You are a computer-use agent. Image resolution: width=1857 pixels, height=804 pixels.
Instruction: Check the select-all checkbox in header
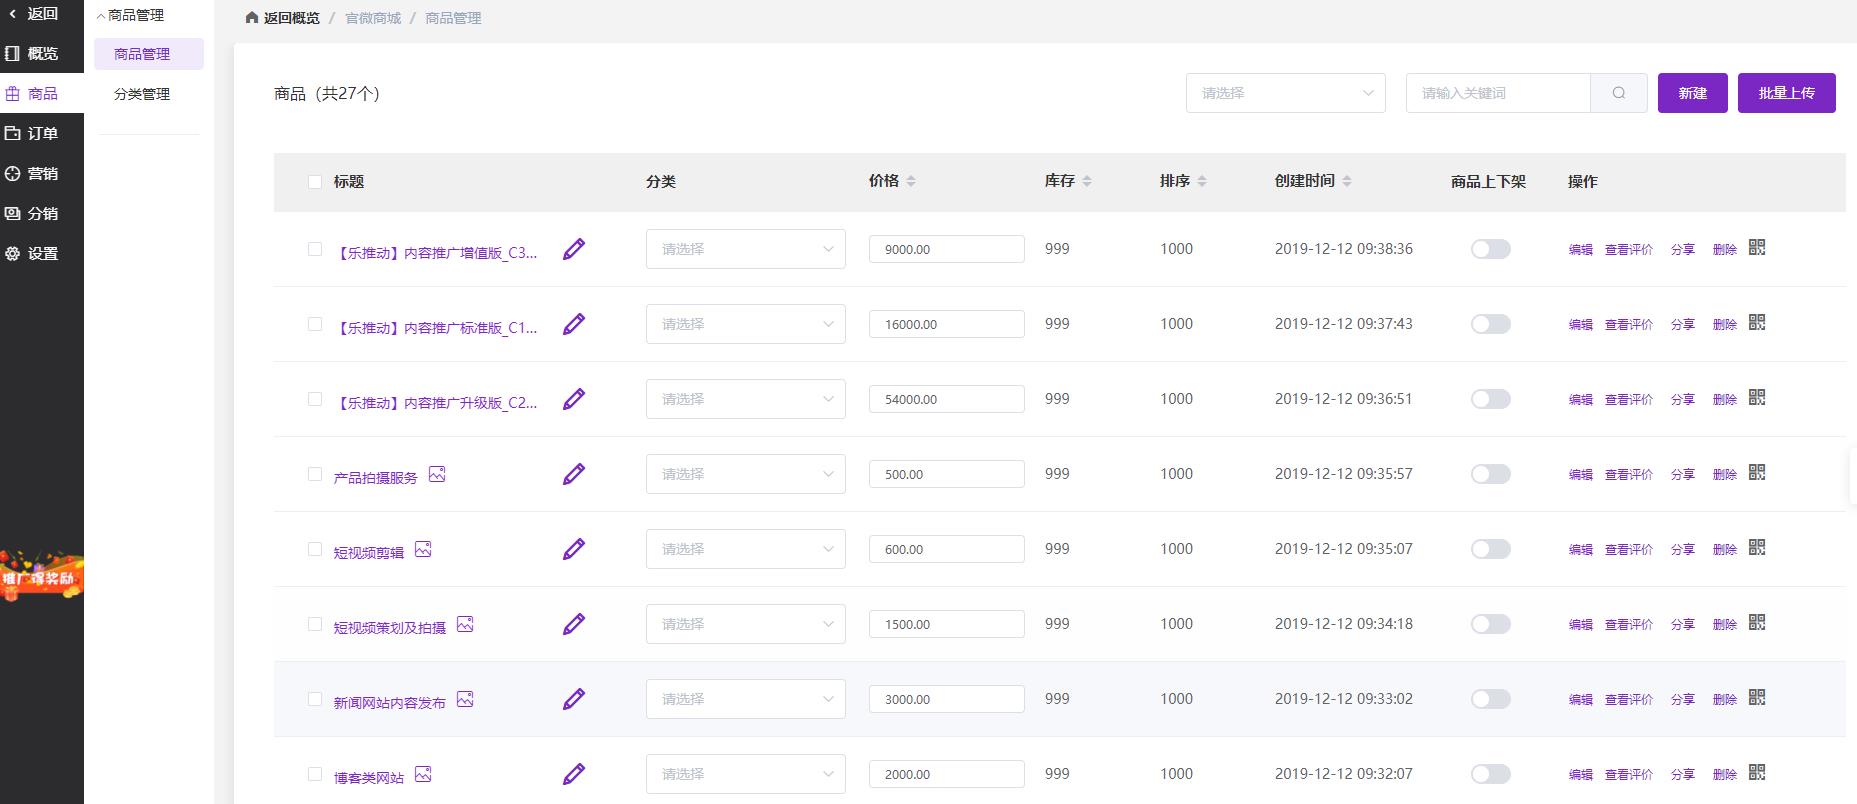[315, 182]
